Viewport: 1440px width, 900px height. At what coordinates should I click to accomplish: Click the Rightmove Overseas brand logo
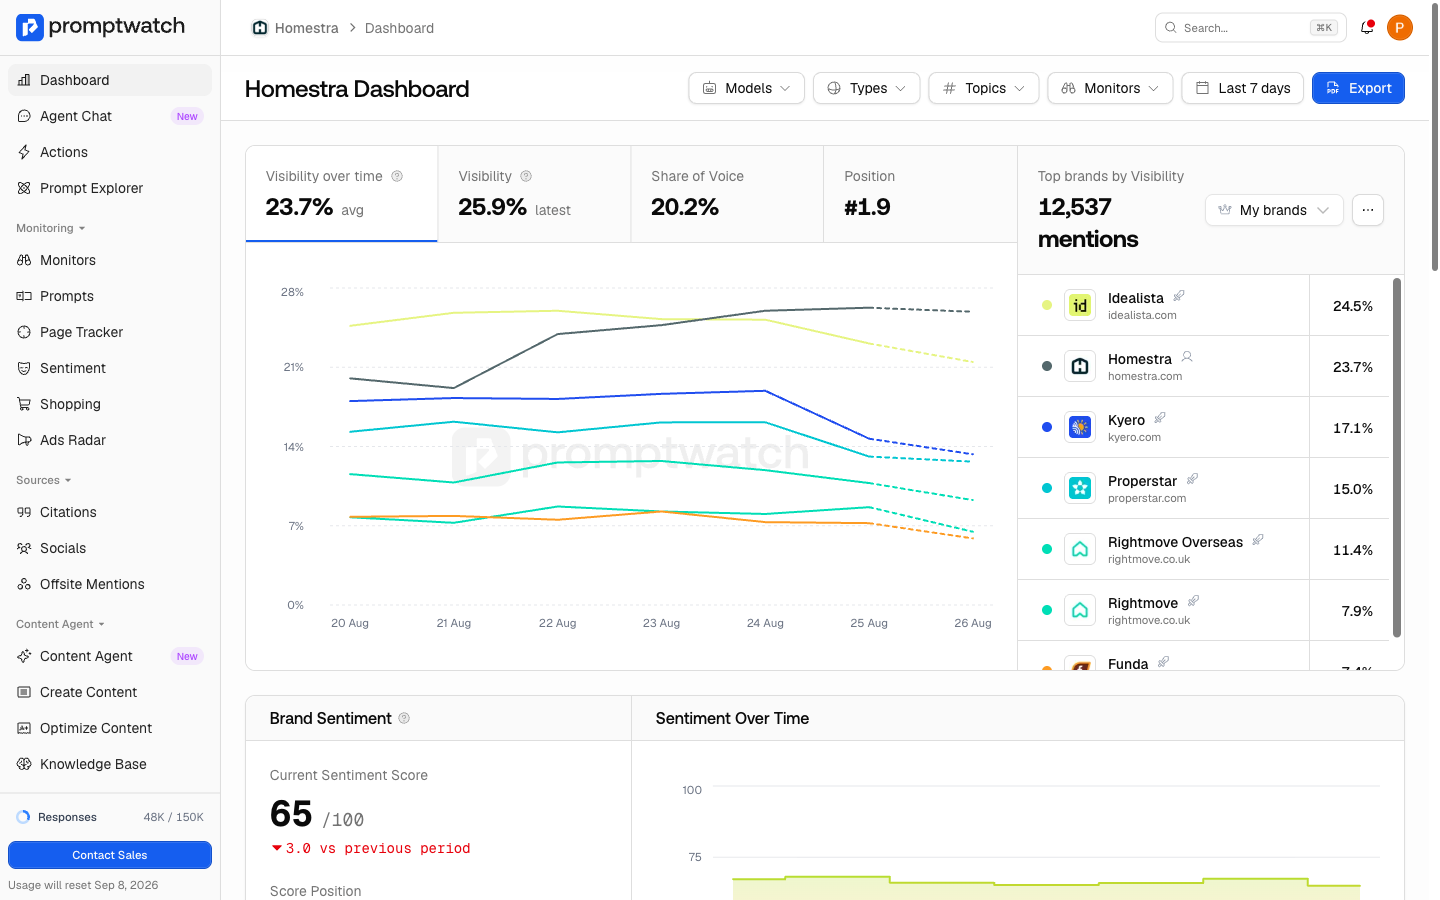point(1080,549)
